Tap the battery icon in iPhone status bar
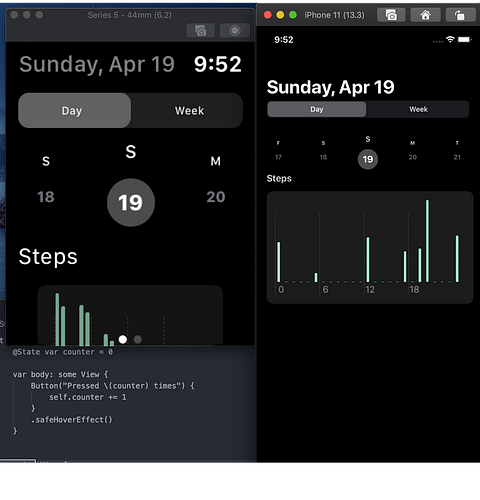 [x=464, y=40]
